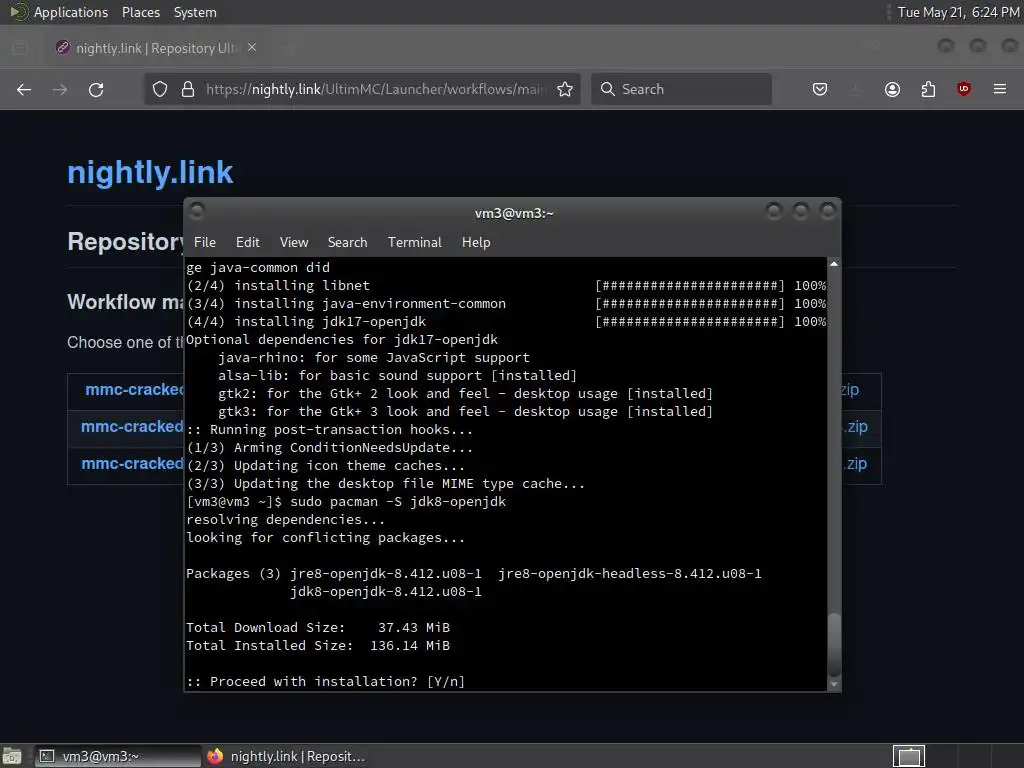Click the terminal scrollbar thumb
This screenshot has width=1024, height=768.
pos(834,645)
